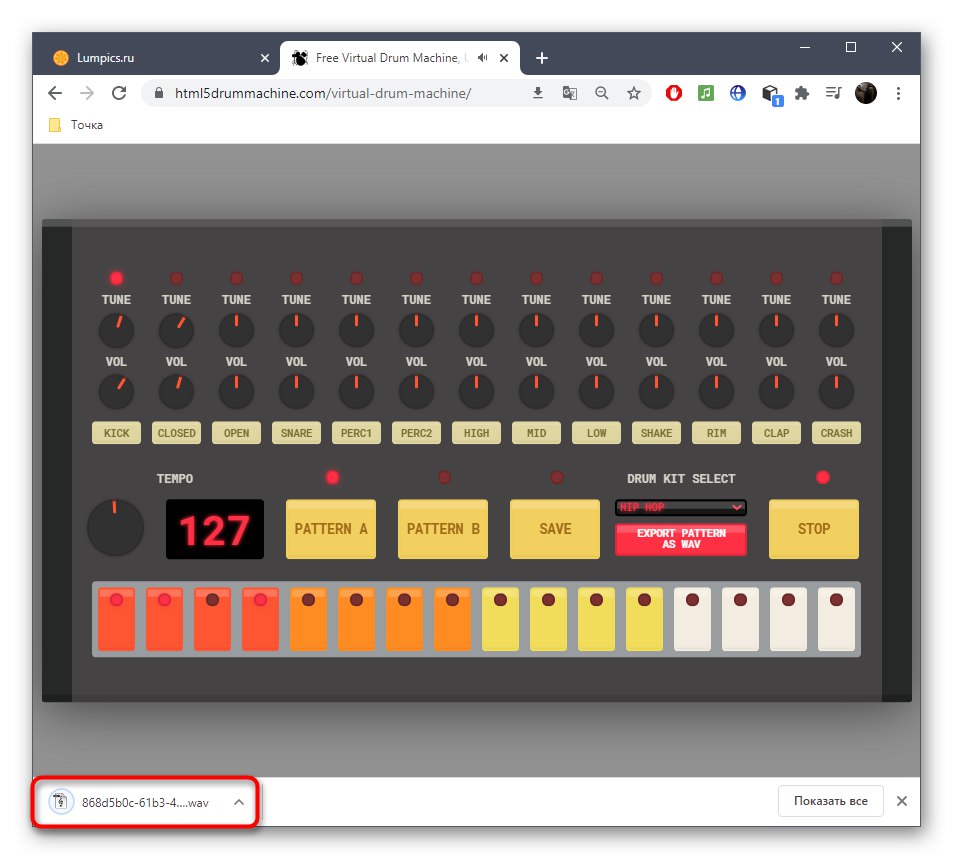The height and width of the screenshot is (859, 953).
Task: Switch to the Lumpics.ru browser tab
Action: tap(160, 57)
